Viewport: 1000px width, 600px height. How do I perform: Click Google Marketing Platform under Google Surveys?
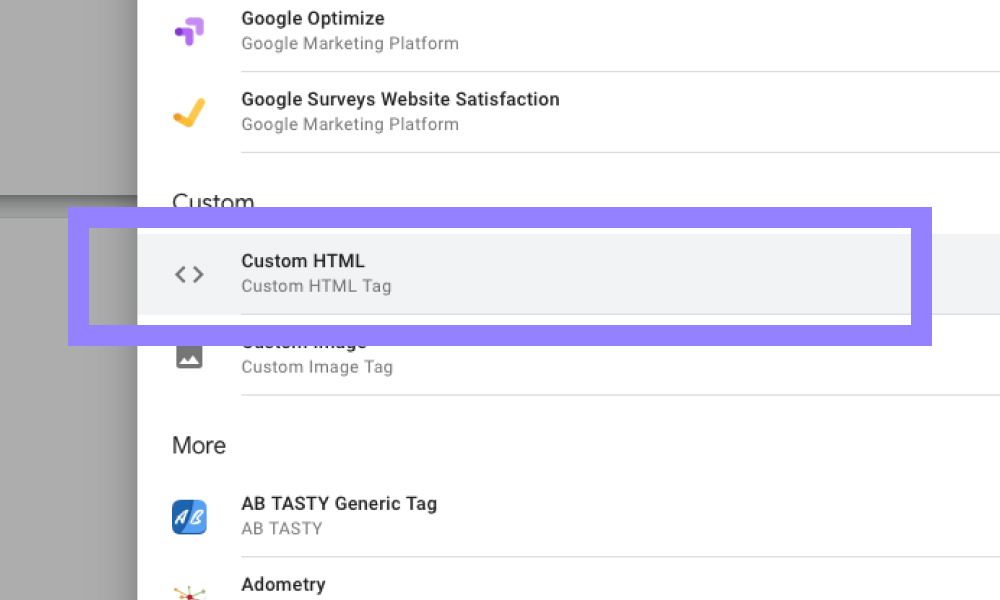point(350,125)
